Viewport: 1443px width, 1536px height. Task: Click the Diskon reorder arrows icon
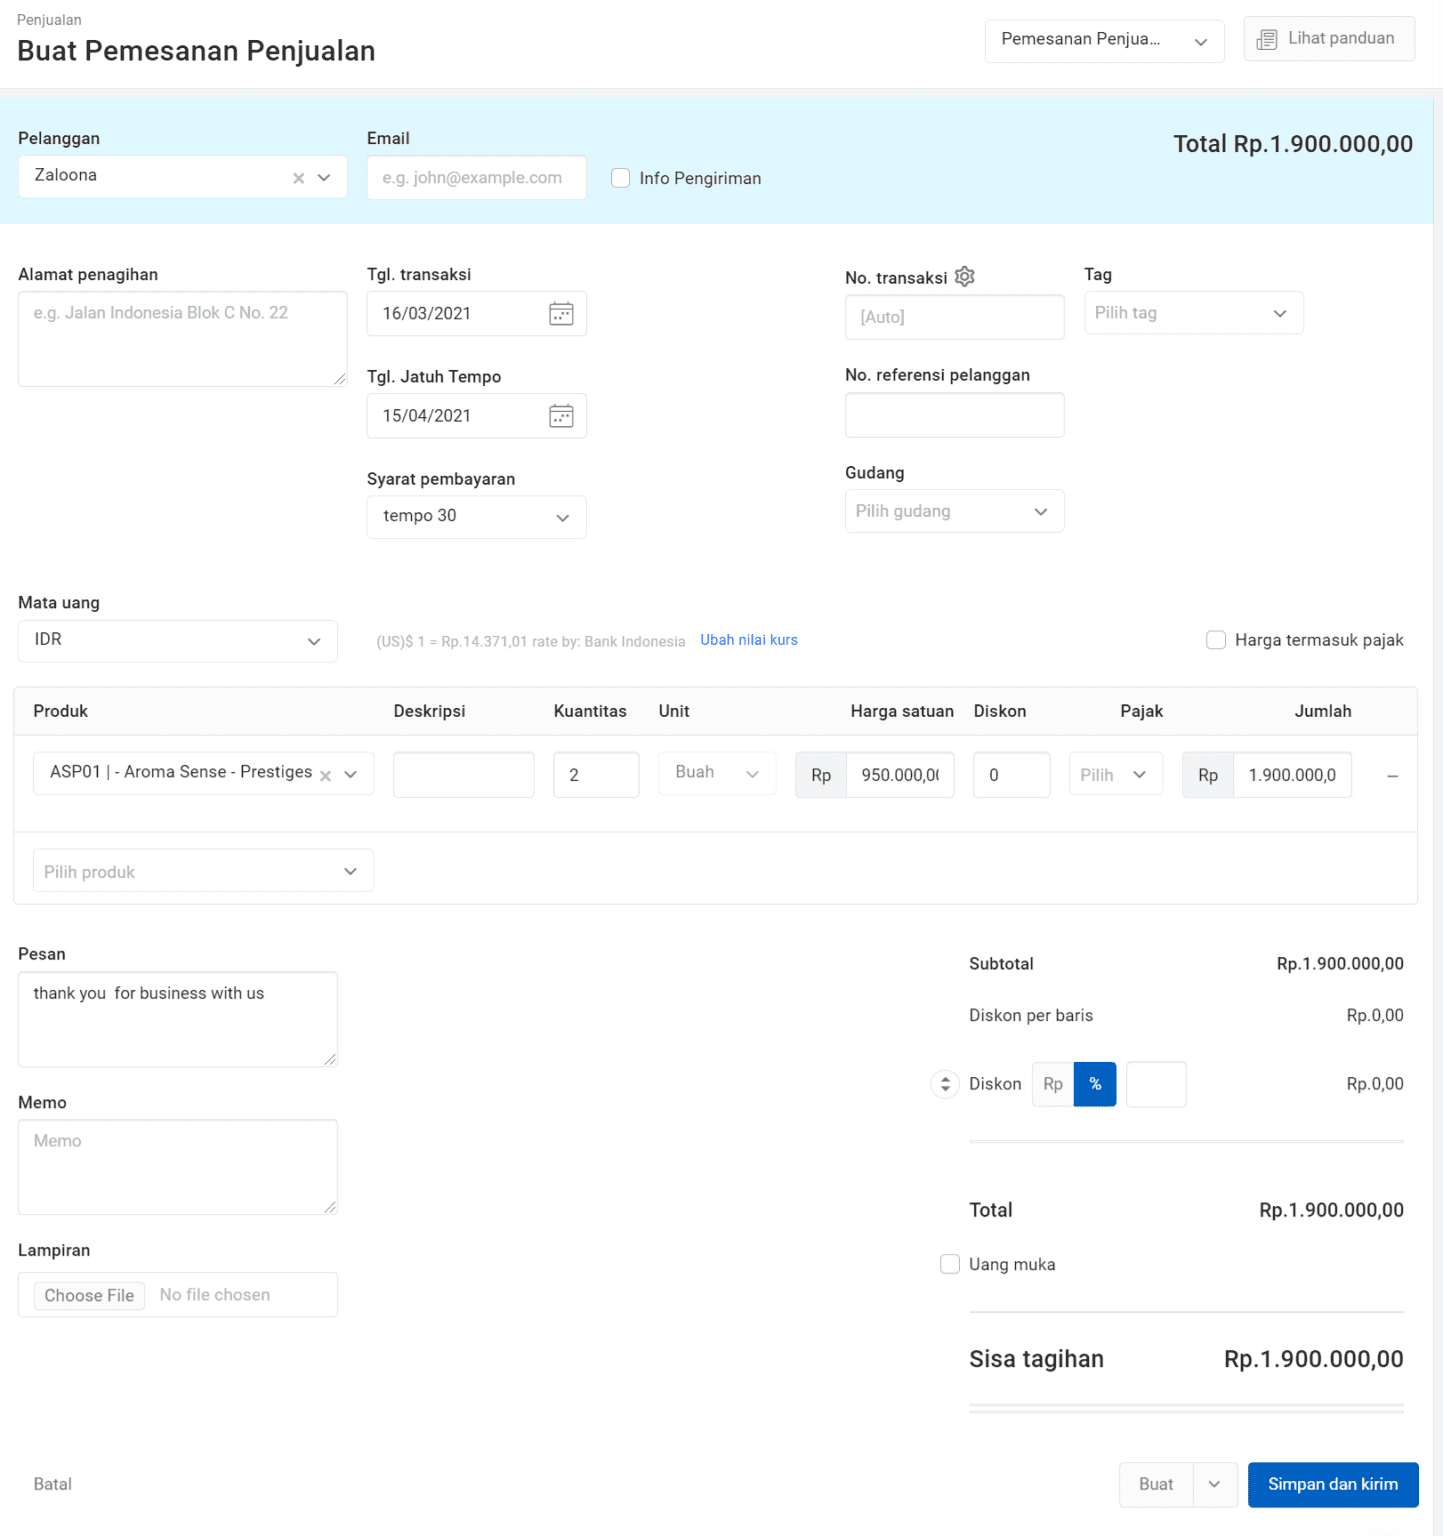(944, 1084)
